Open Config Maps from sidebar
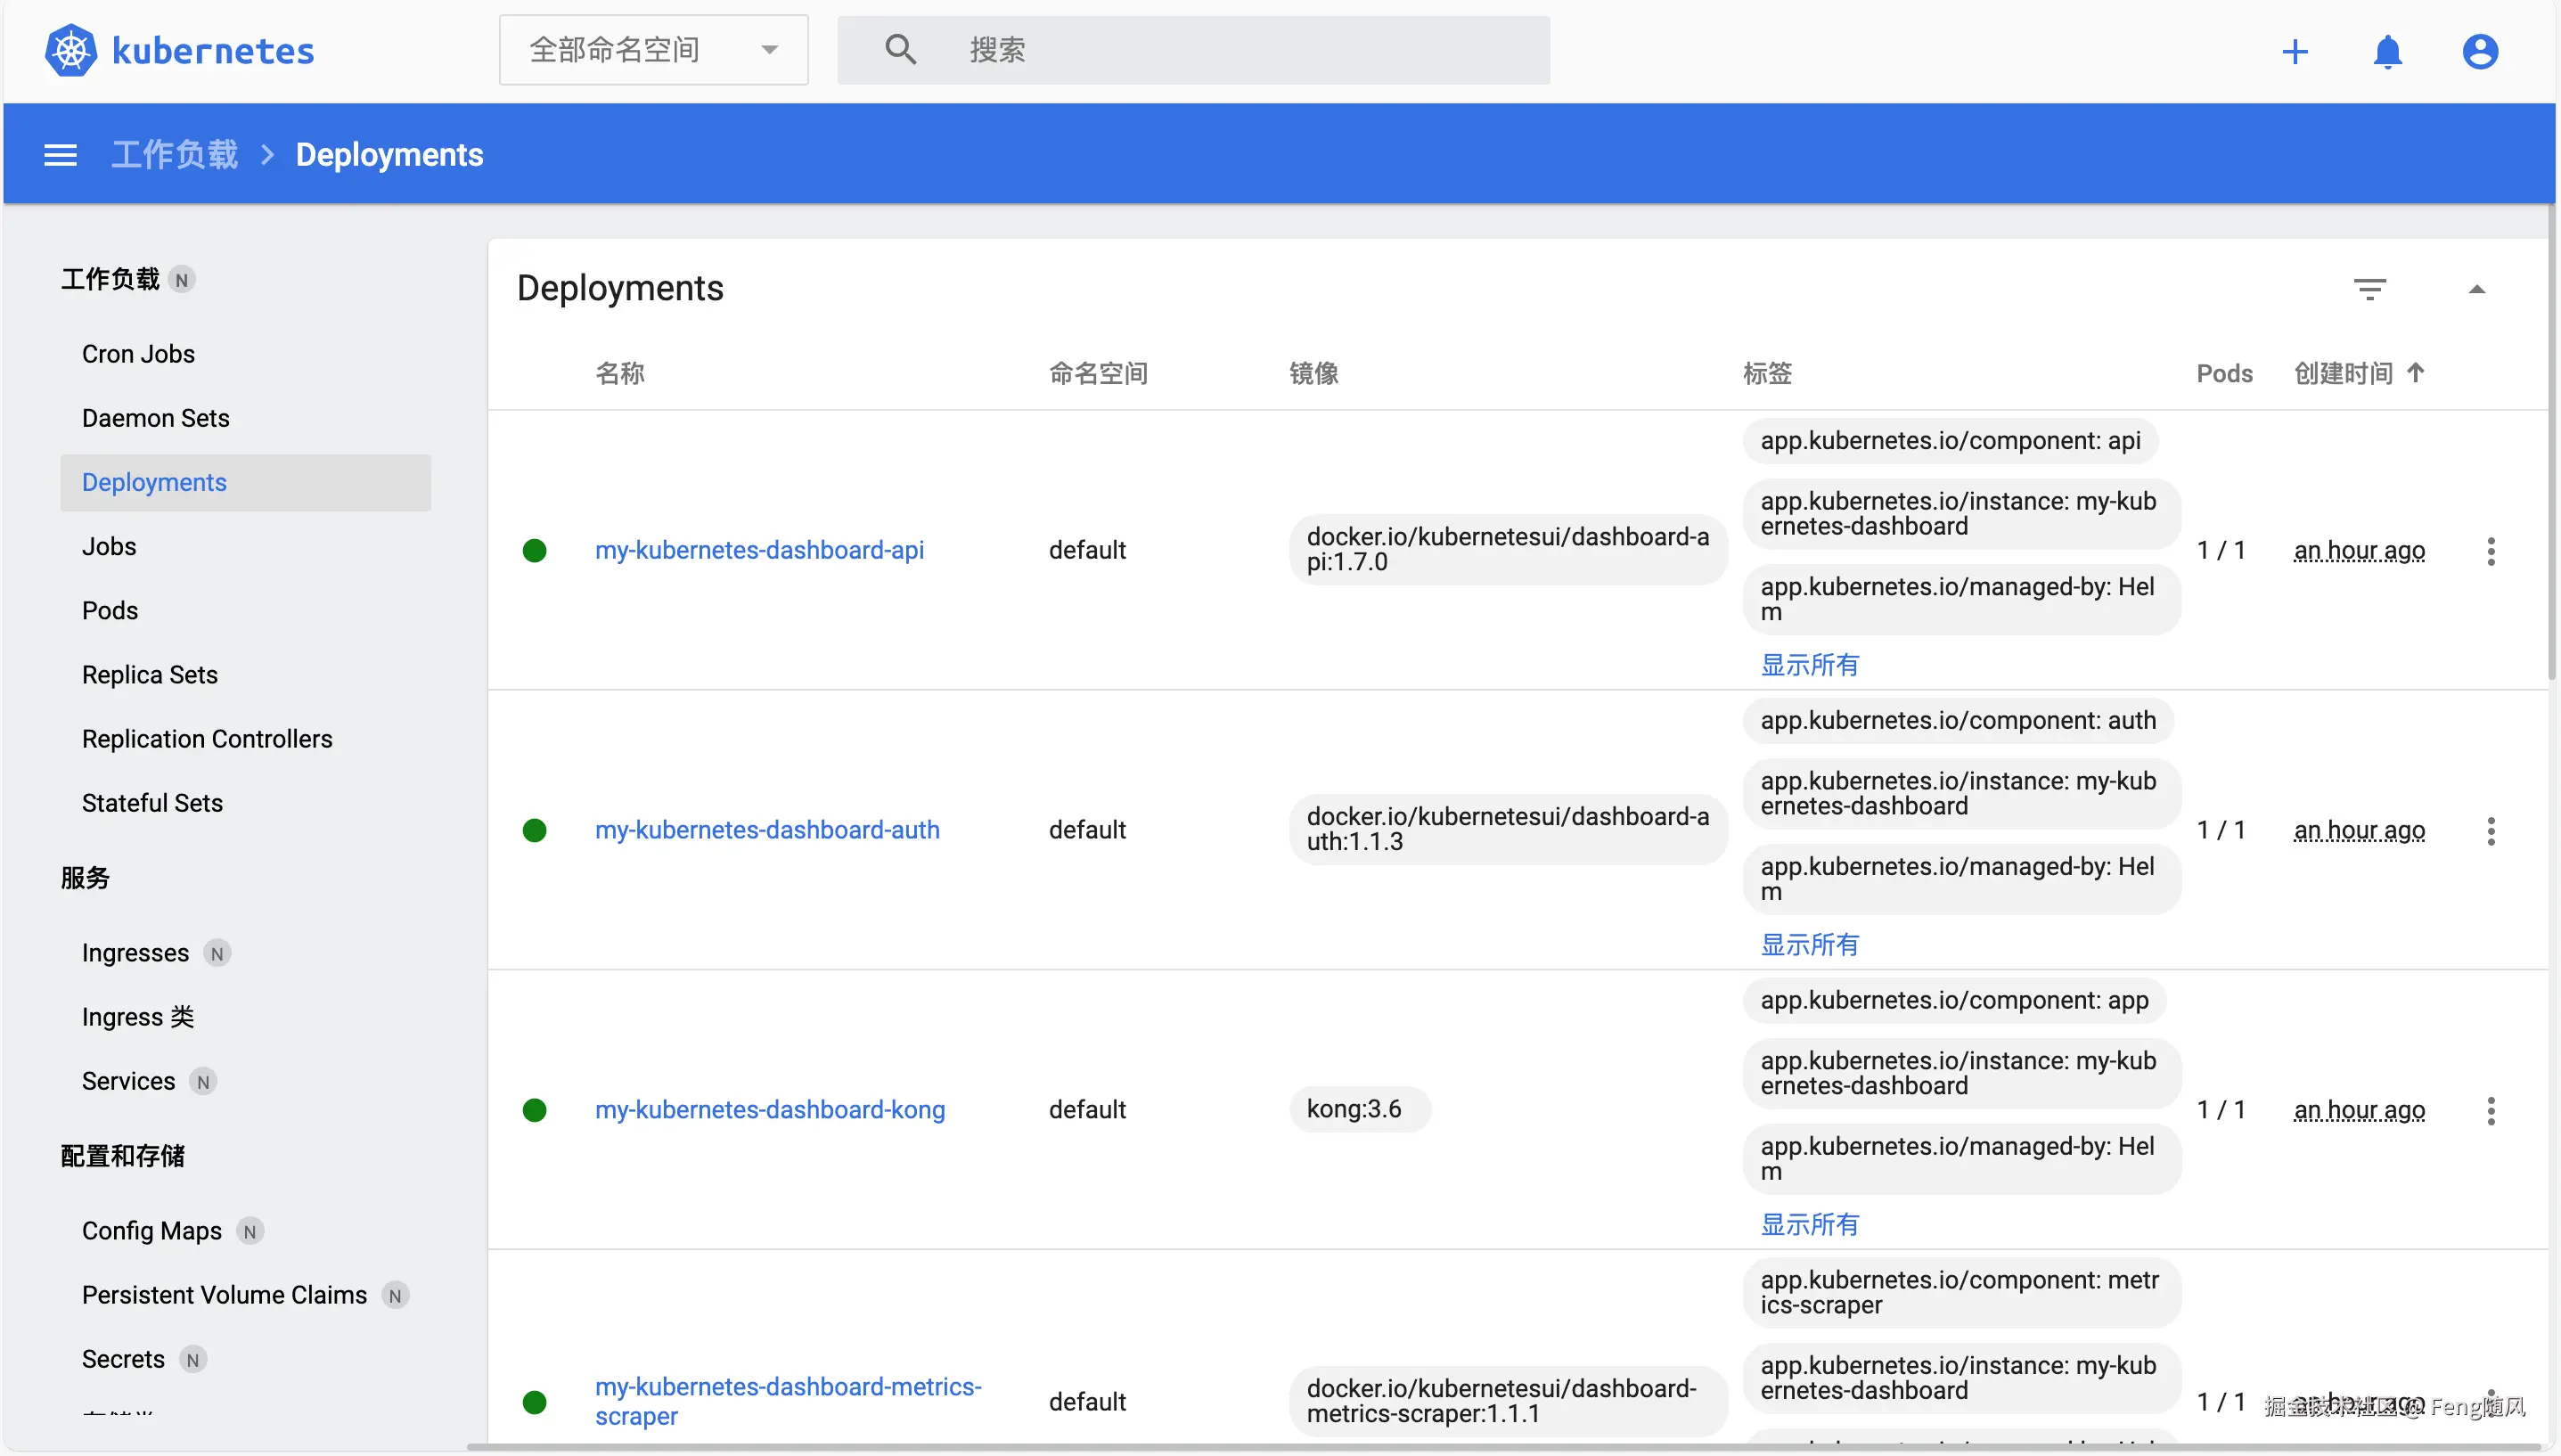This screenshot has width=2561, height=1456. click(152, 1231)
